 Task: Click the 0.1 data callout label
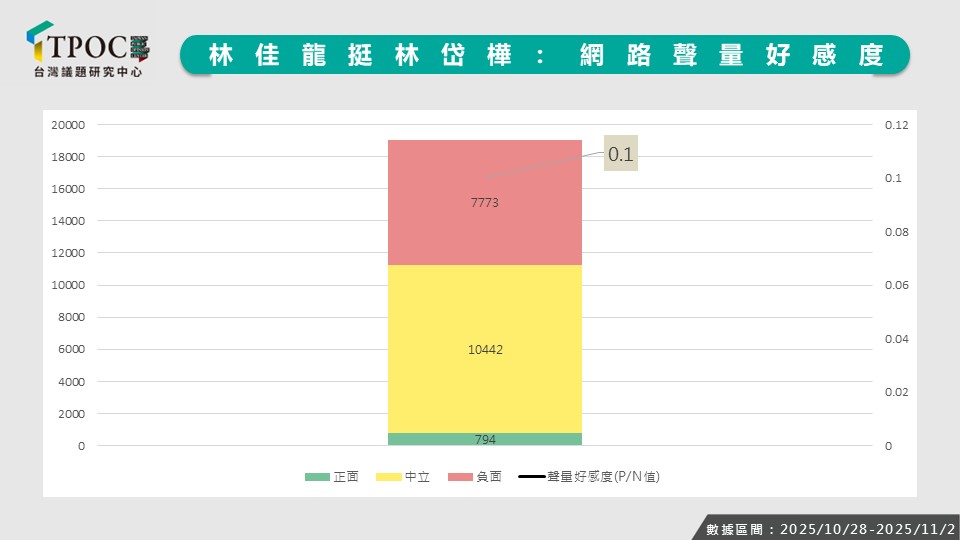[621, 155]
